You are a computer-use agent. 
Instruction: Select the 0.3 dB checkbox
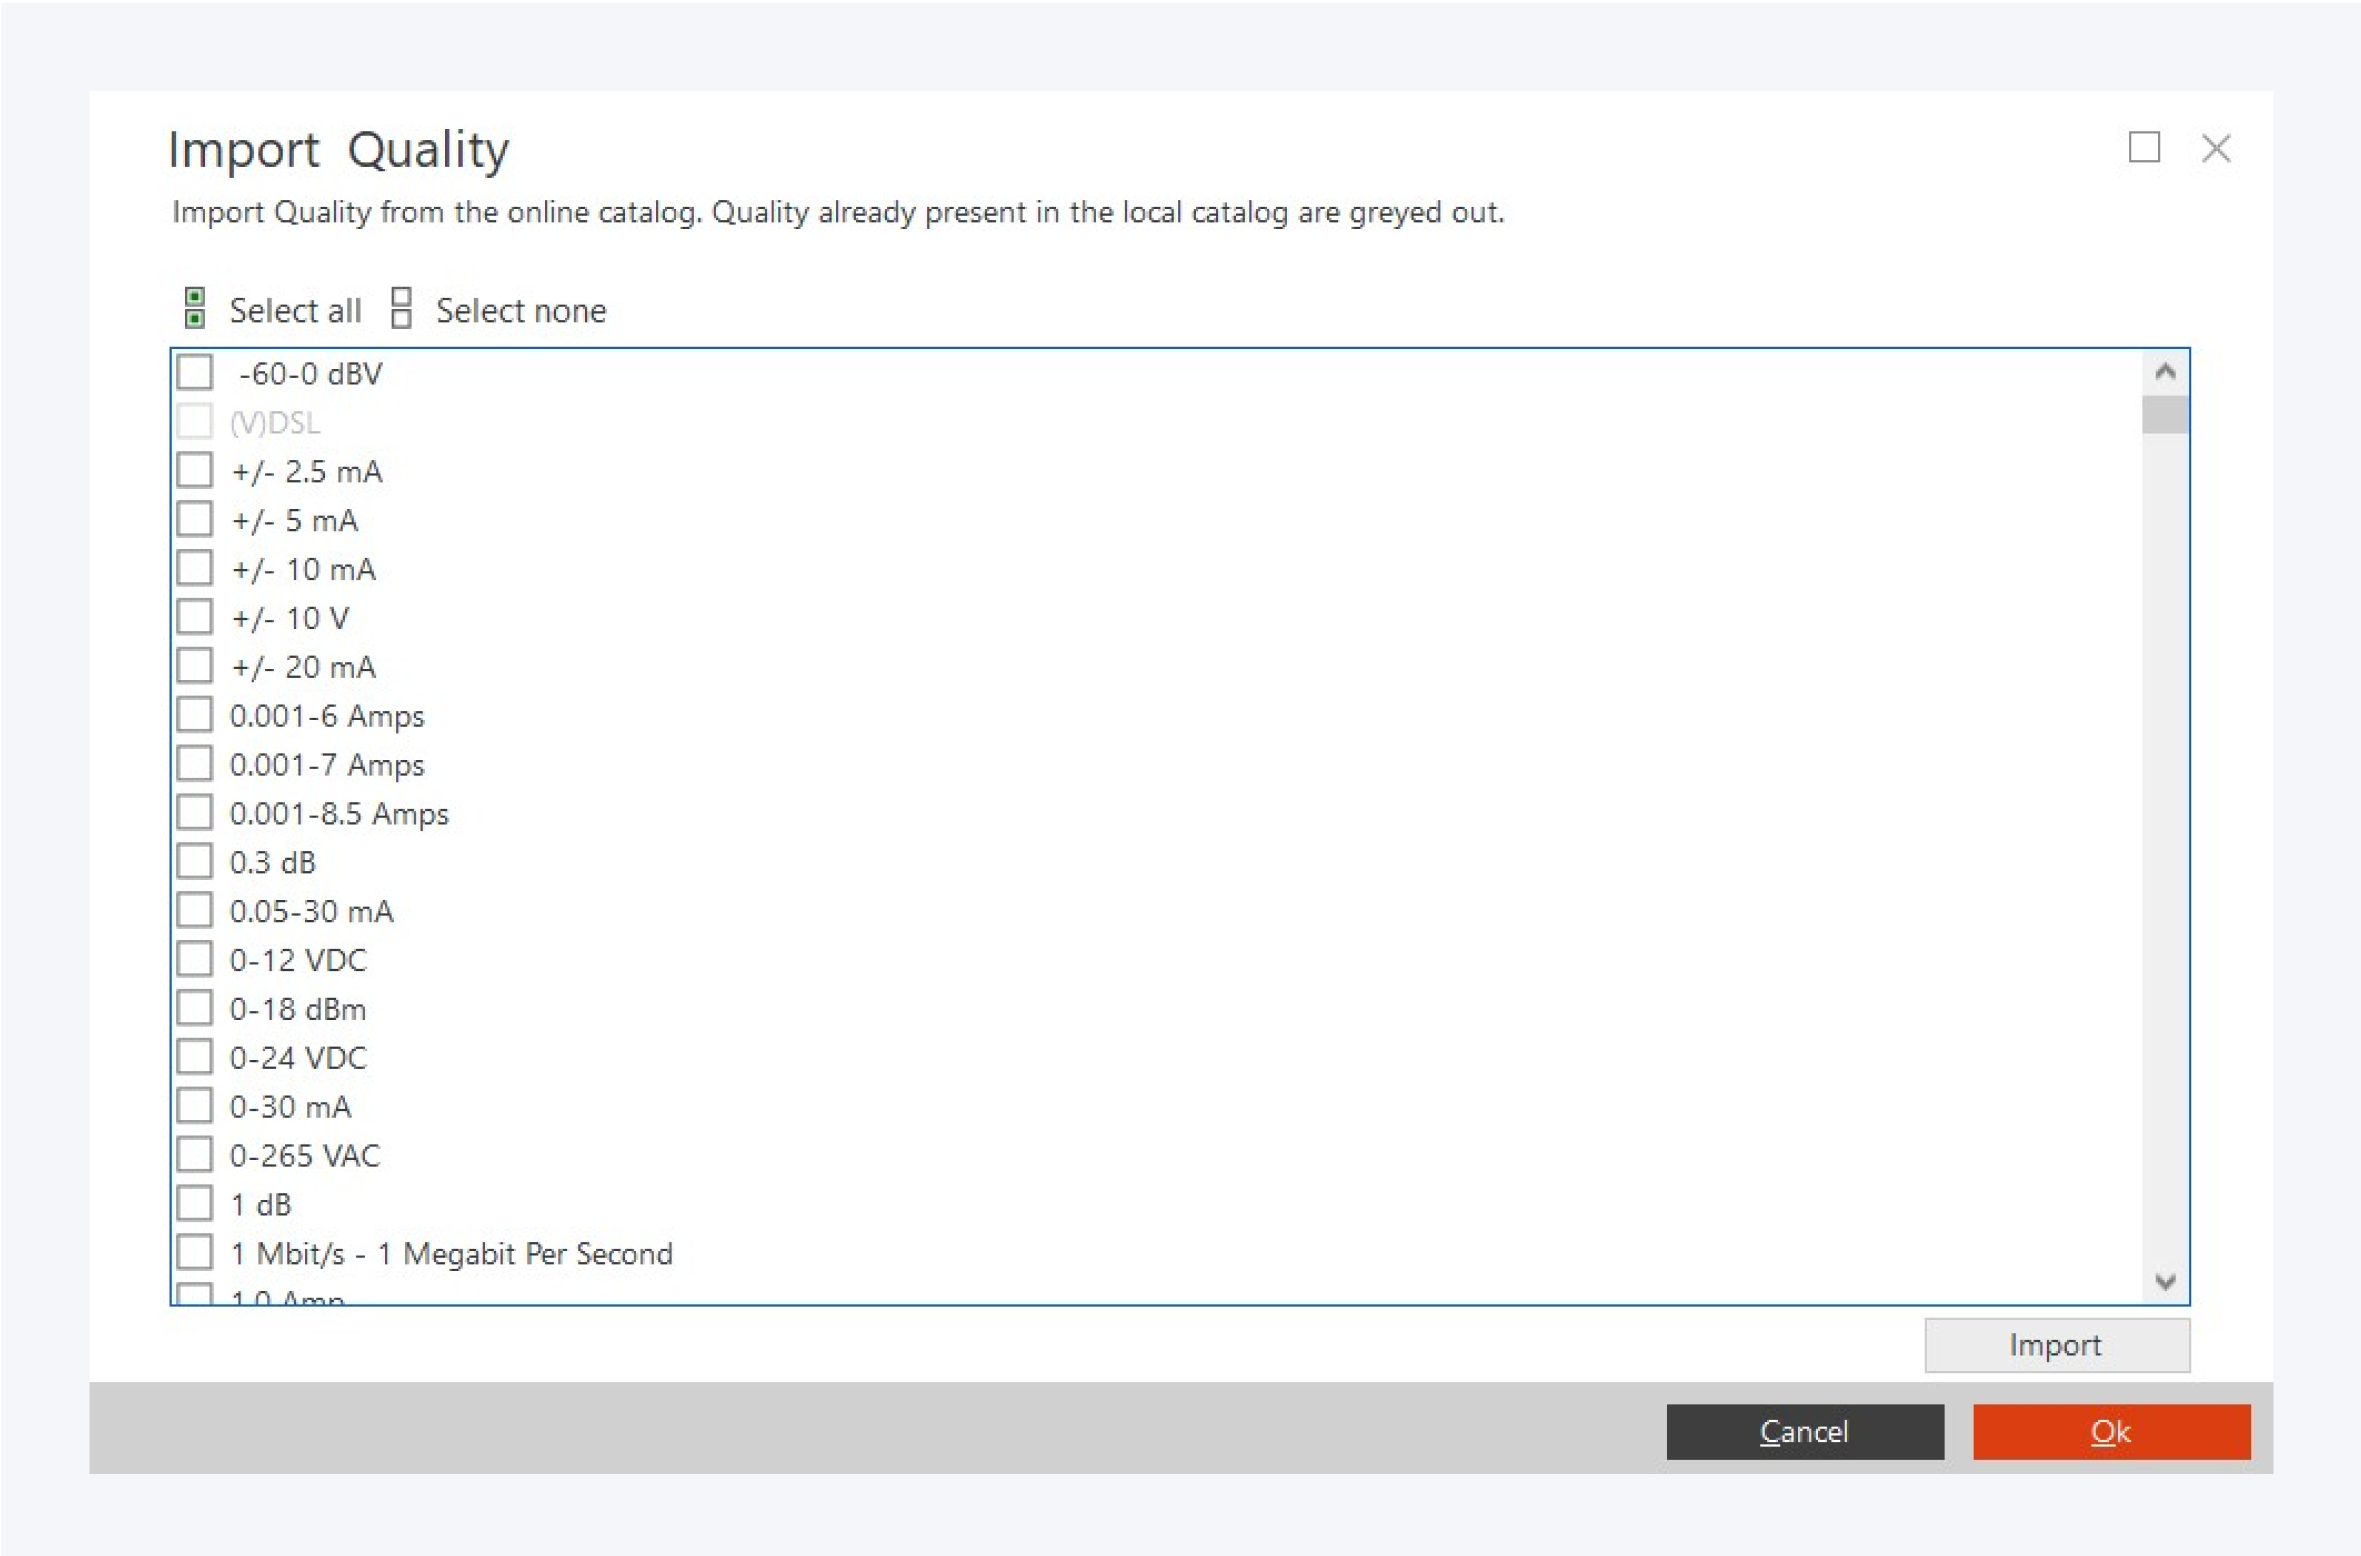click(x=195, y=861)
